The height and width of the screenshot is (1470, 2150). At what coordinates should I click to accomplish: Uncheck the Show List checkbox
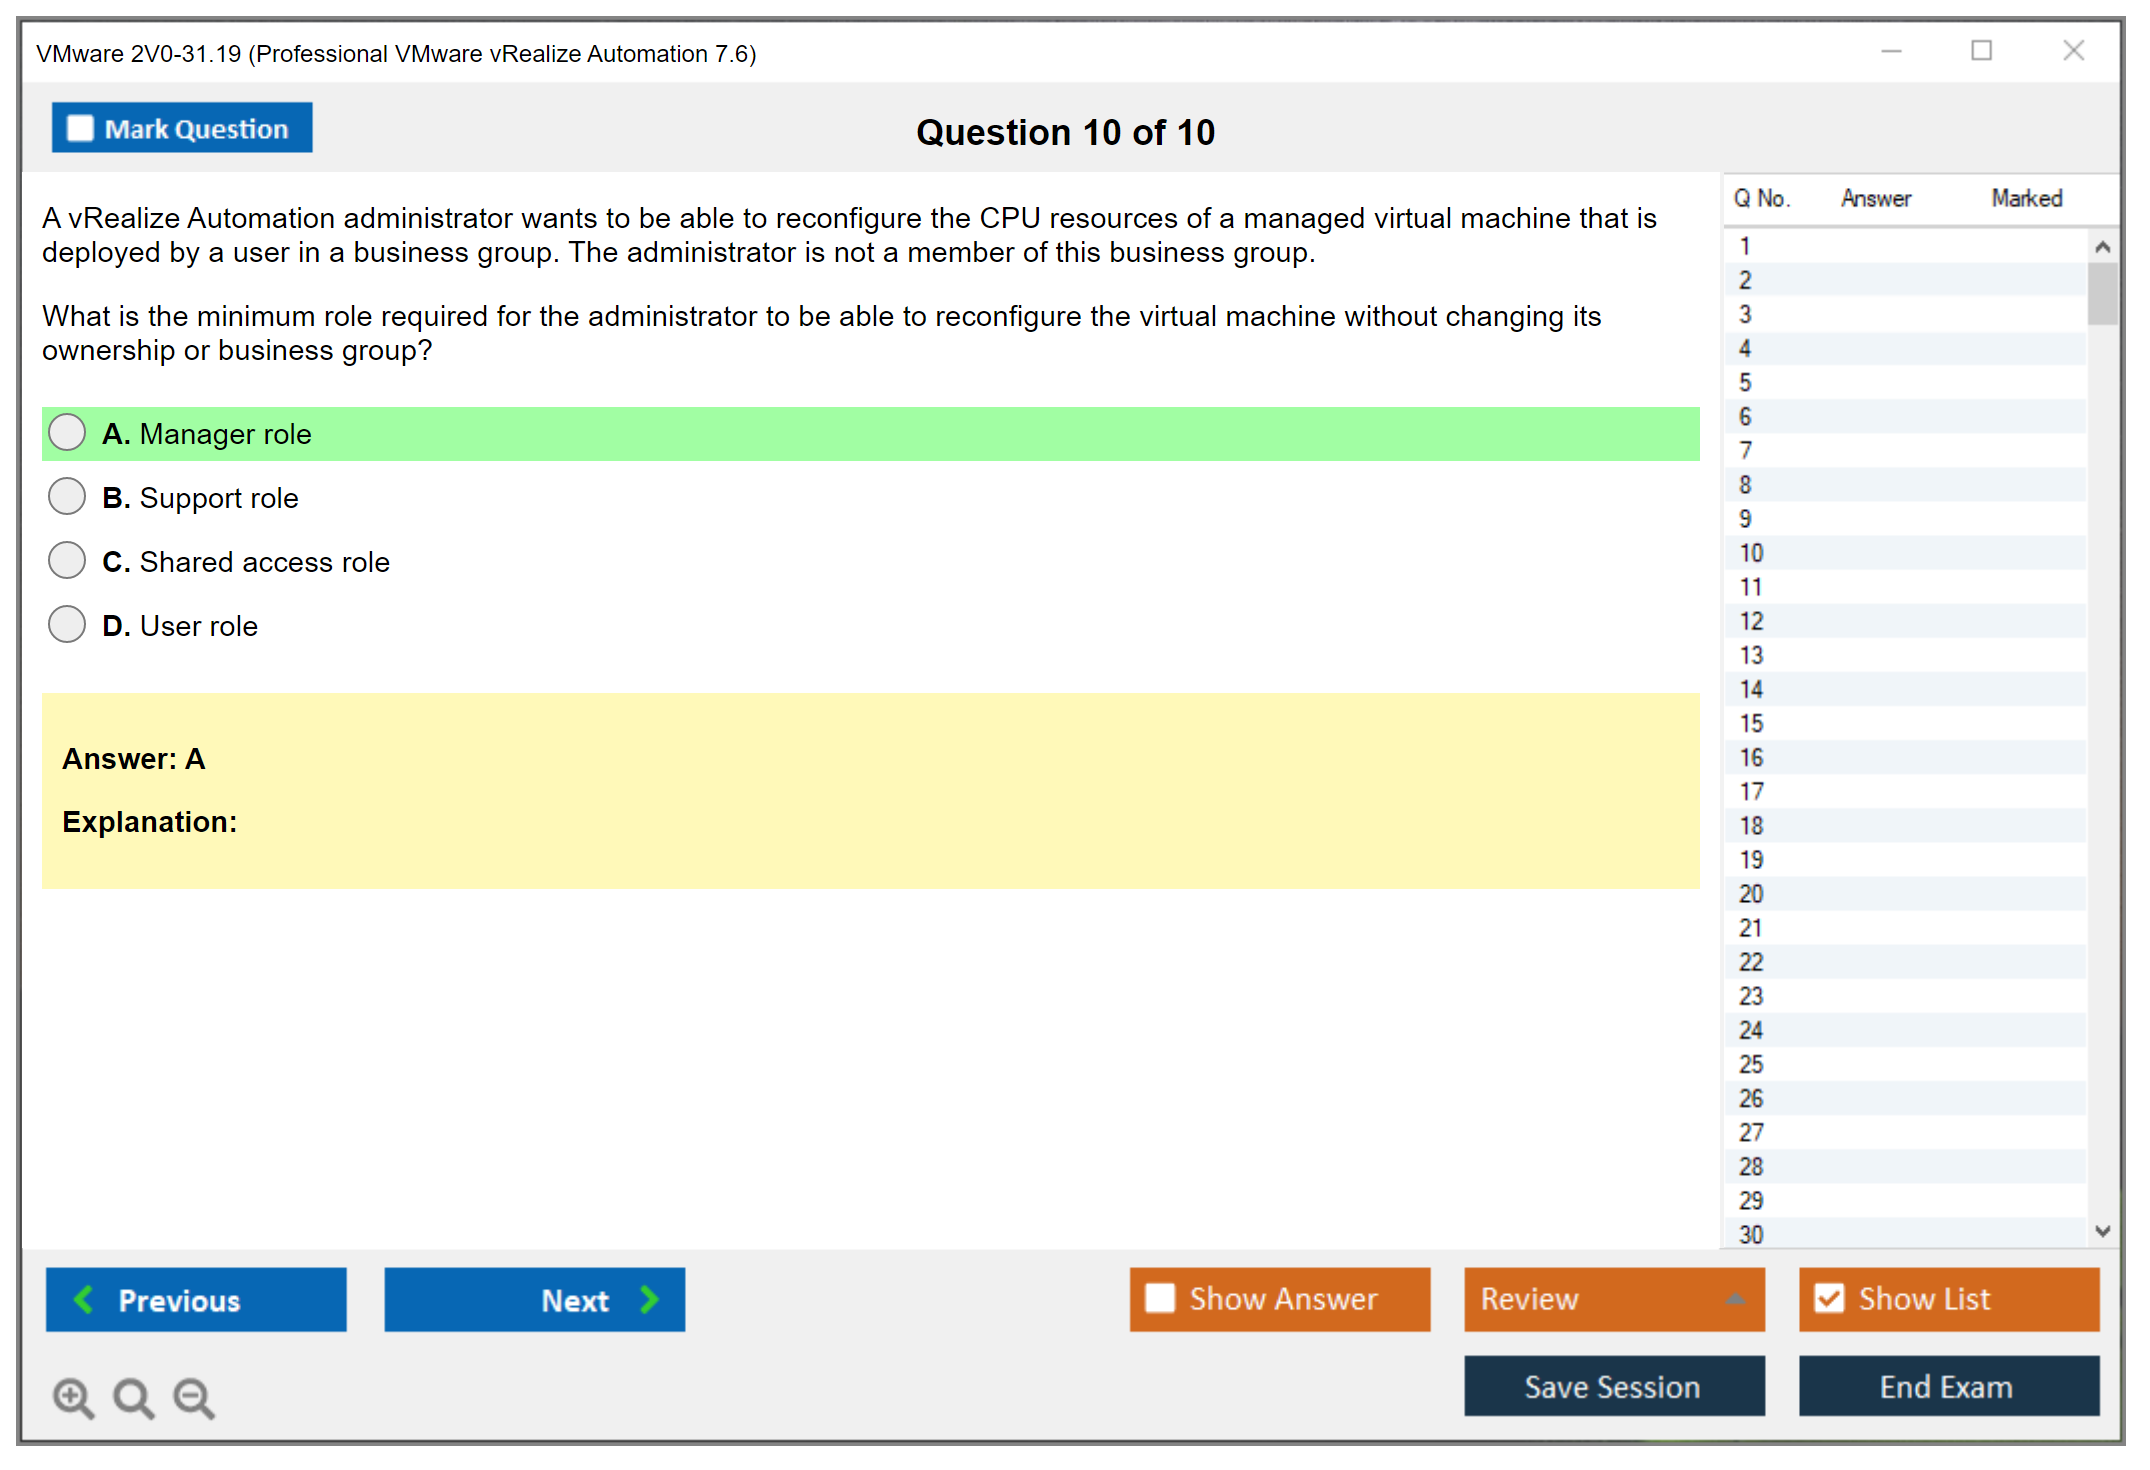(1829, 1298)
